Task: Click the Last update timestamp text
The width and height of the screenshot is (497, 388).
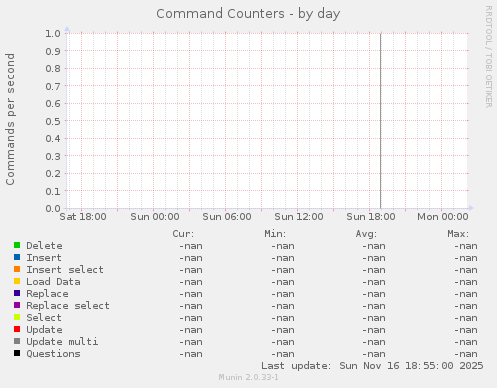Action: (x=372, y=366)
